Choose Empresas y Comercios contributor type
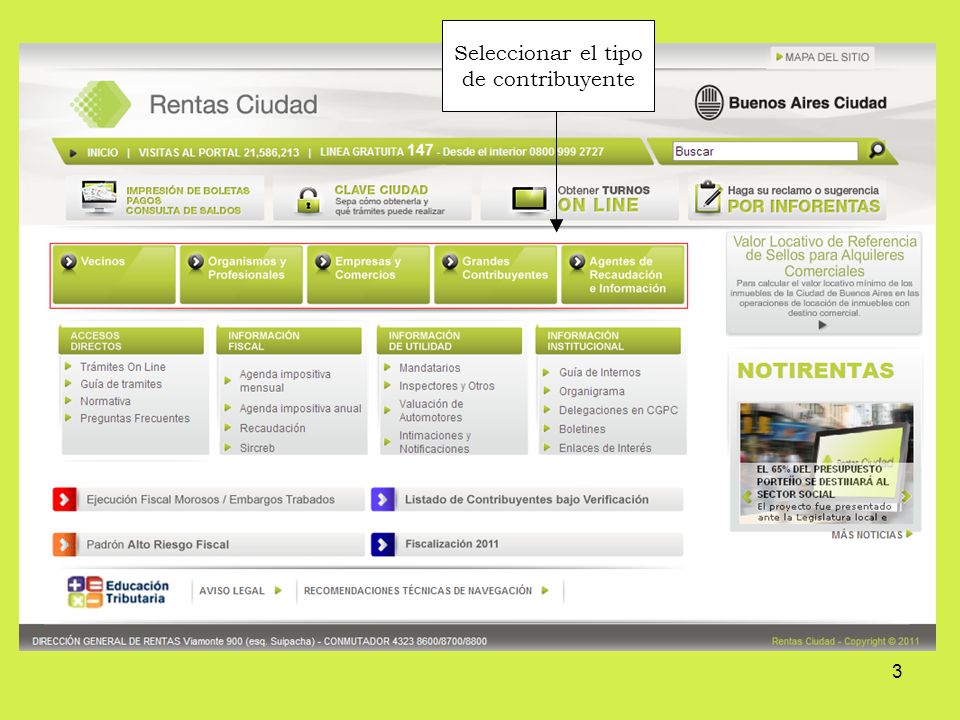 point(369,275)
